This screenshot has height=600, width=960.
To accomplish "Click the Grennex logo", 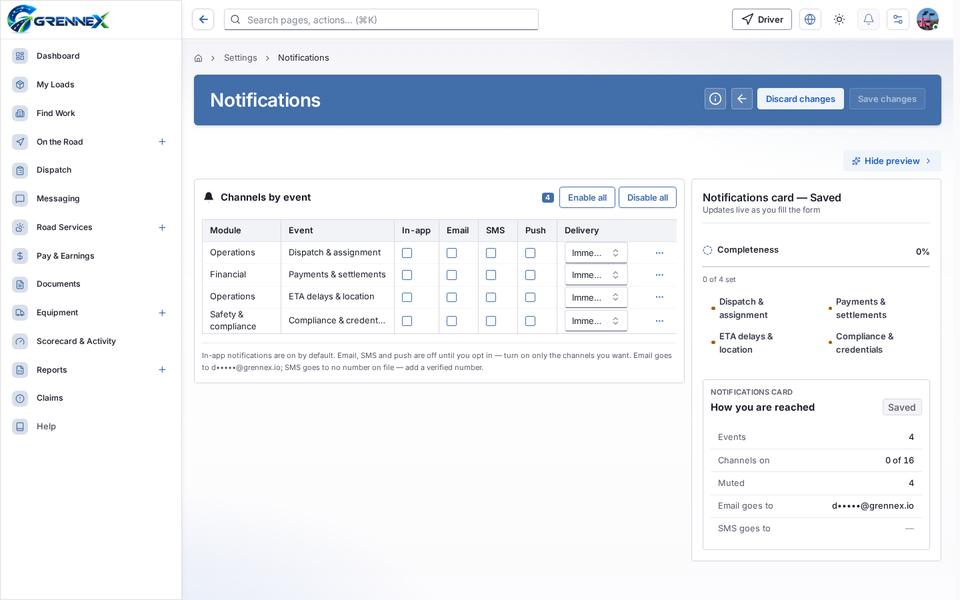I will (x=58, y=19).
